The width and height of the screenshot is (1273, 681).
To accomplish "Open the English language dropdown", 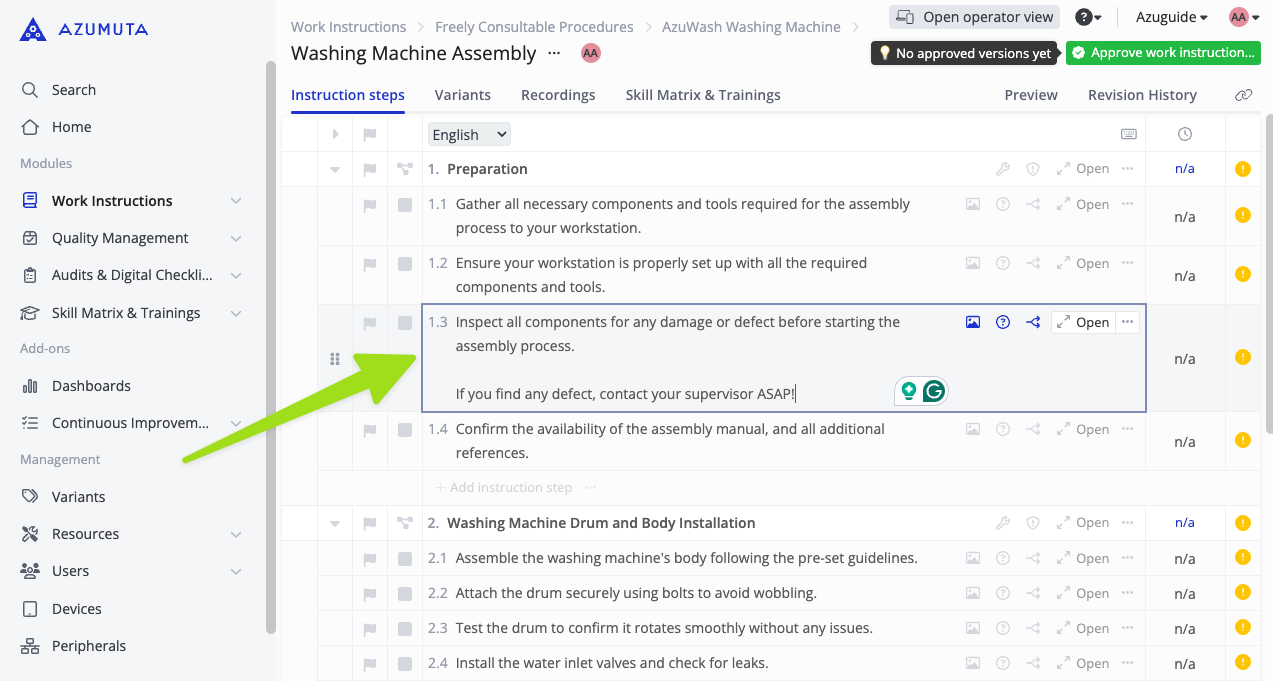I will point(469,134).
